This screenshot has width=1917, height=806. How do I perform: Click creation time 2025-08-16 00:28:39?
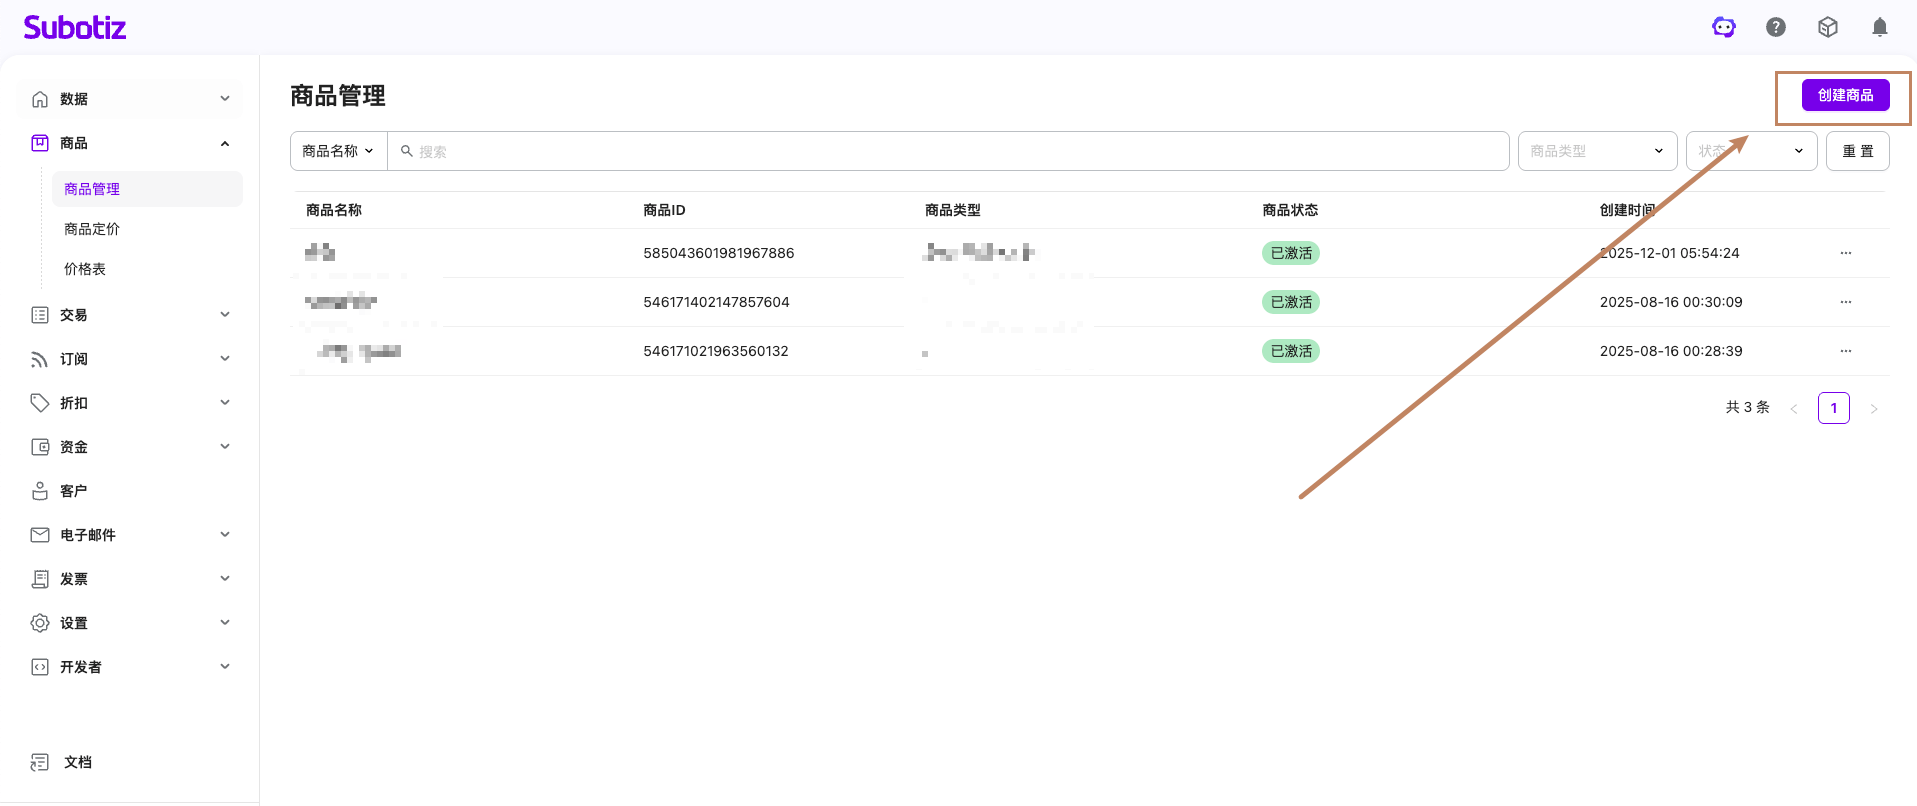point(1671,351)
